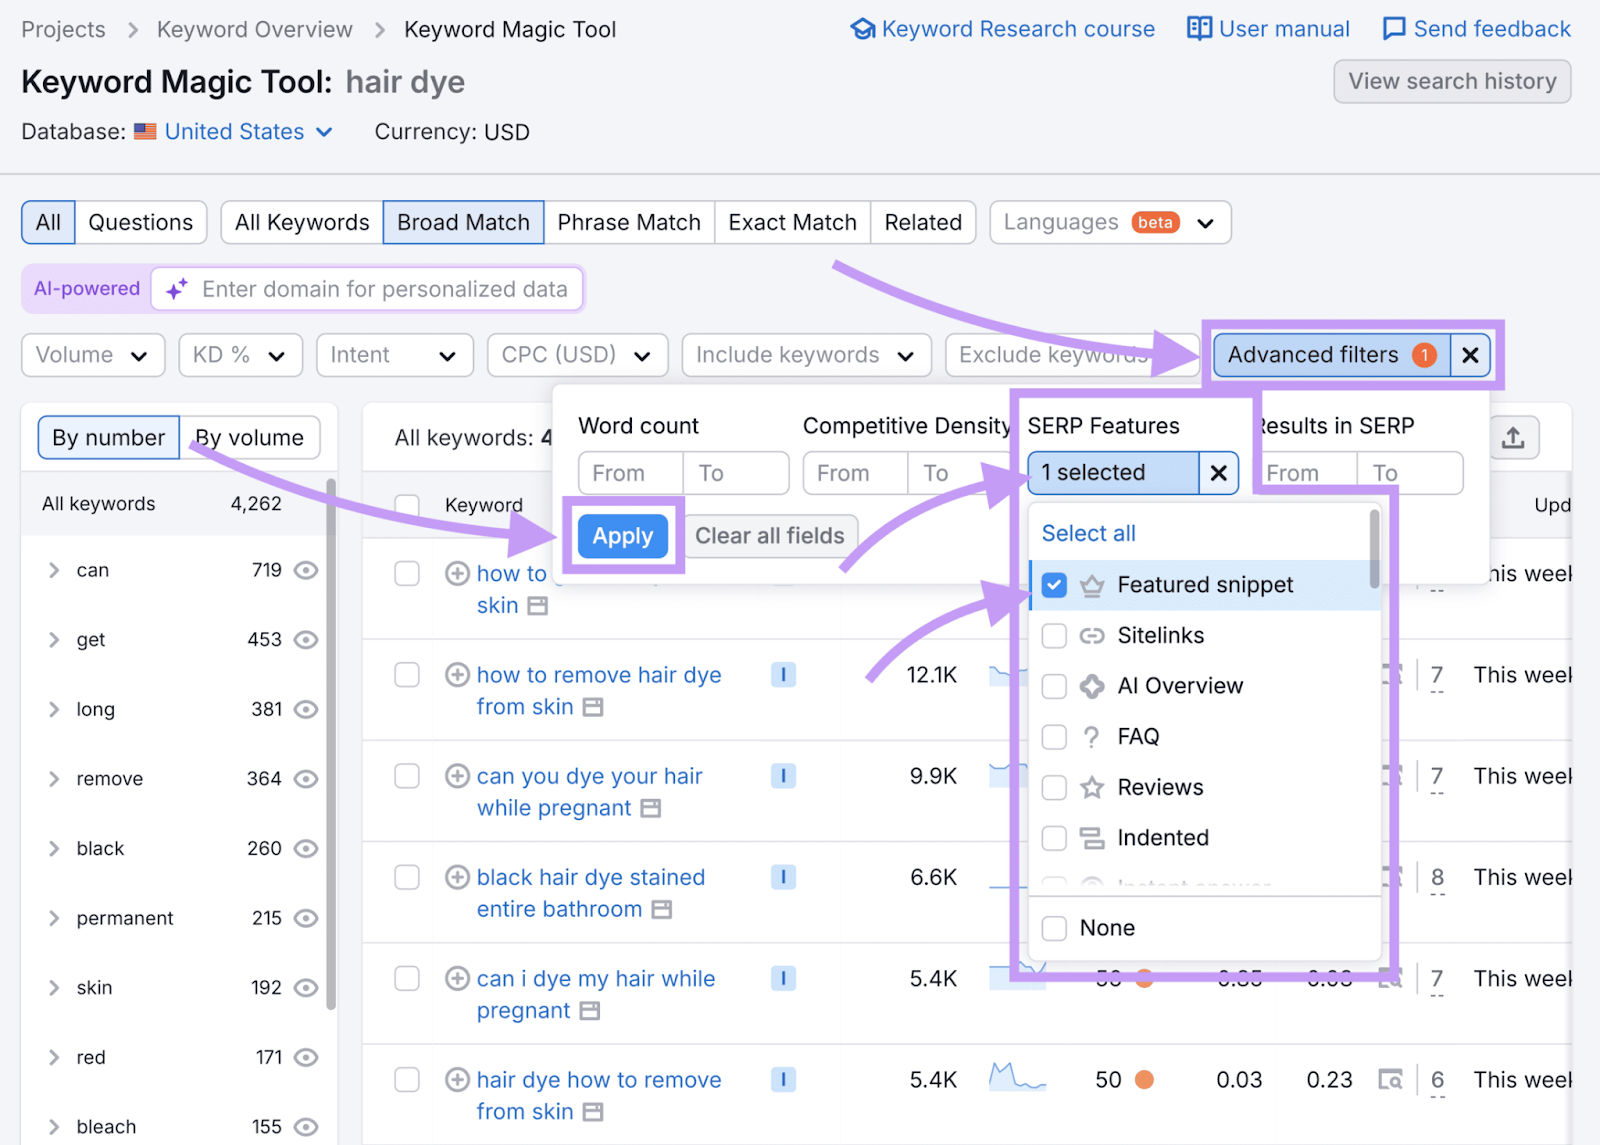Toggle eye icon for 'remove' keyword group
1600x1145 pixels.
[x=307, y=779]
